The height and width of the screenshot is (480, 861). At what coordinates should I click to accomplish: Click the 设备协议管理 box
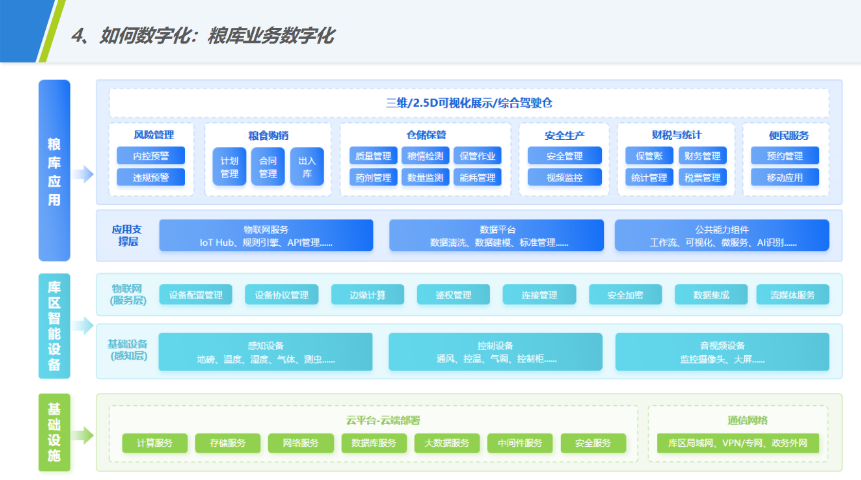click(282, 295)
